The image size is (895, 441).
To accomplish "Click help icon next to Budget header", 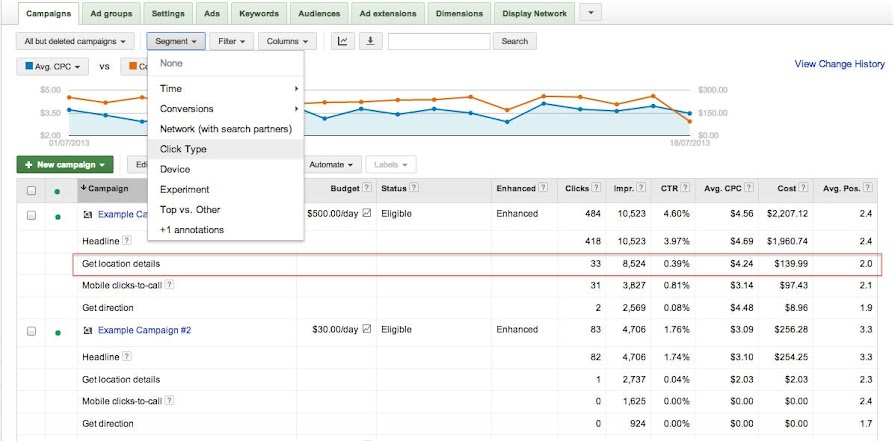I will click(x=367, y=189).
